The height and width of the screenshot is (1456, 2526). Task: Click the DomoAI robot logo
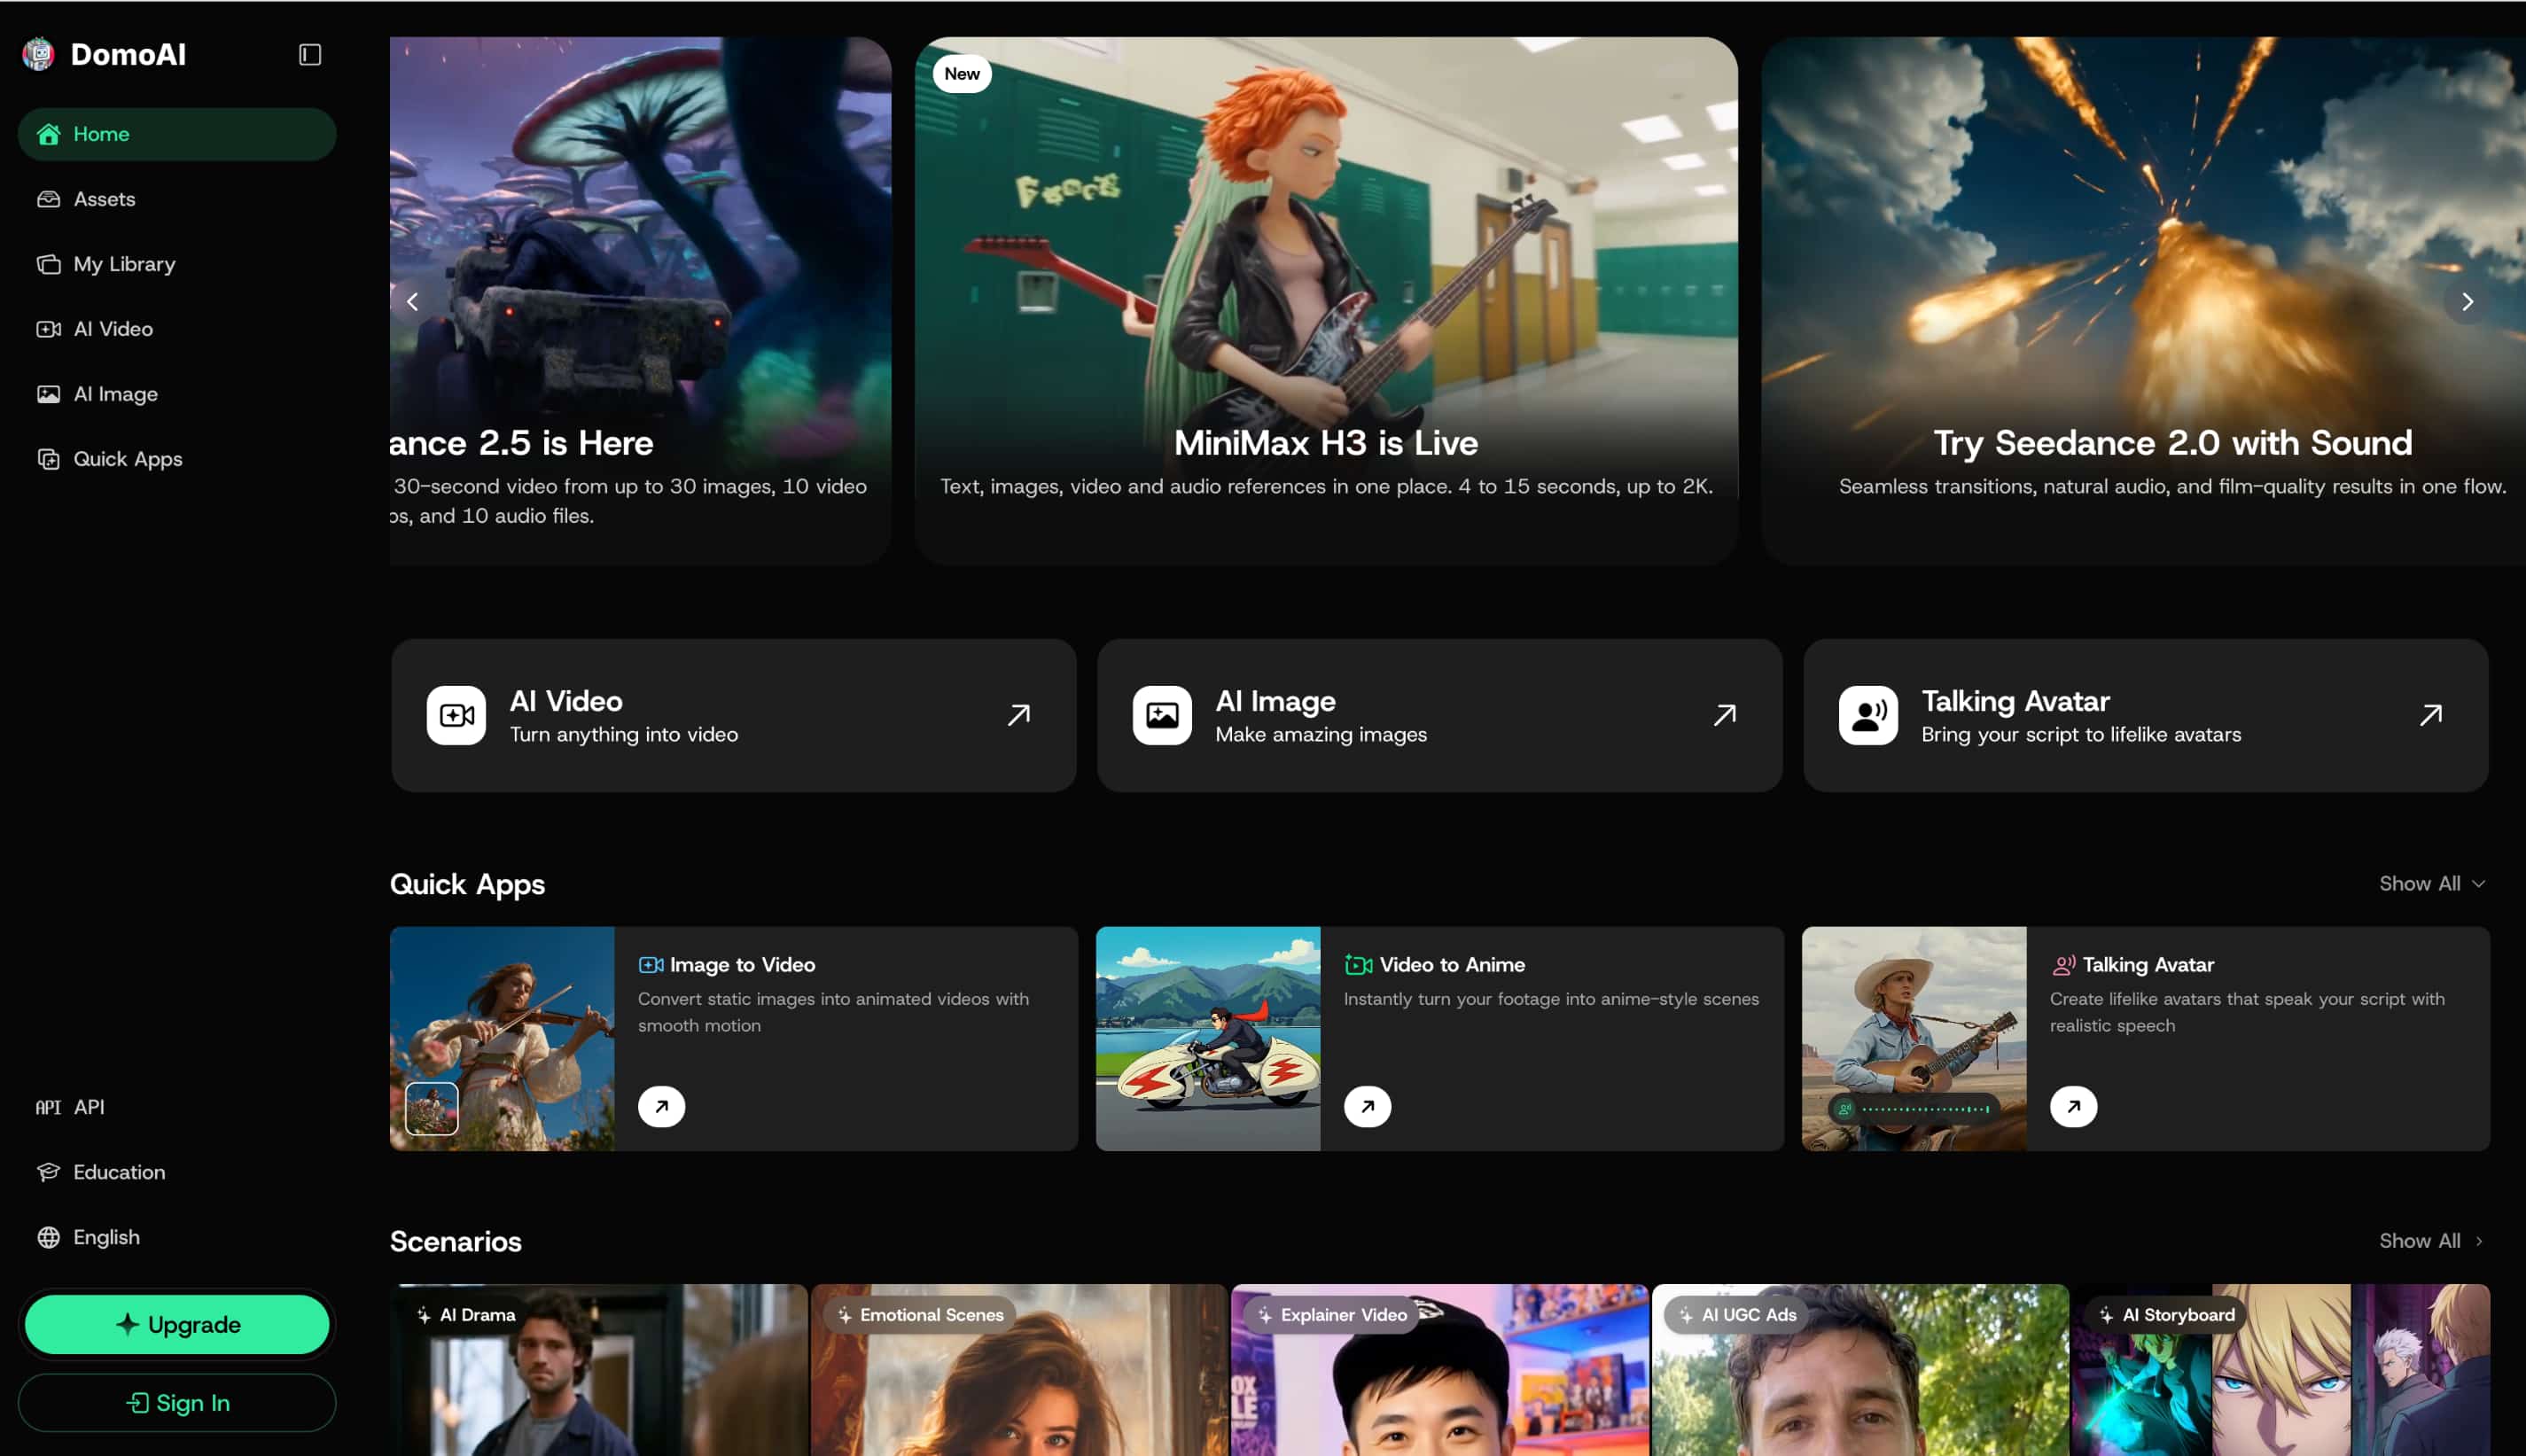[x=39, y=54]
